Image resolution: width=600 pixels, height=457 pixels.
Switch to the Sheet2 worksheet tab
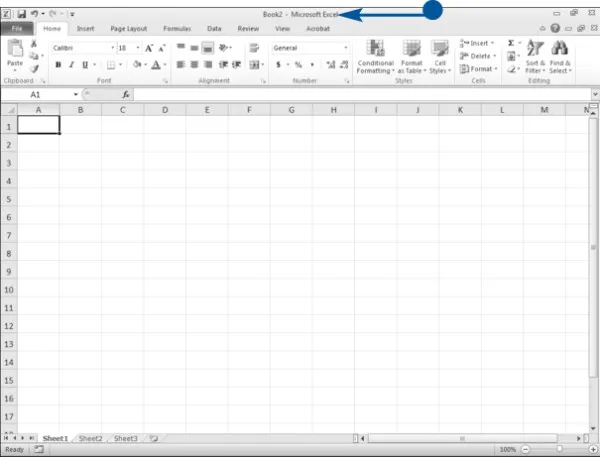[90, 438]
